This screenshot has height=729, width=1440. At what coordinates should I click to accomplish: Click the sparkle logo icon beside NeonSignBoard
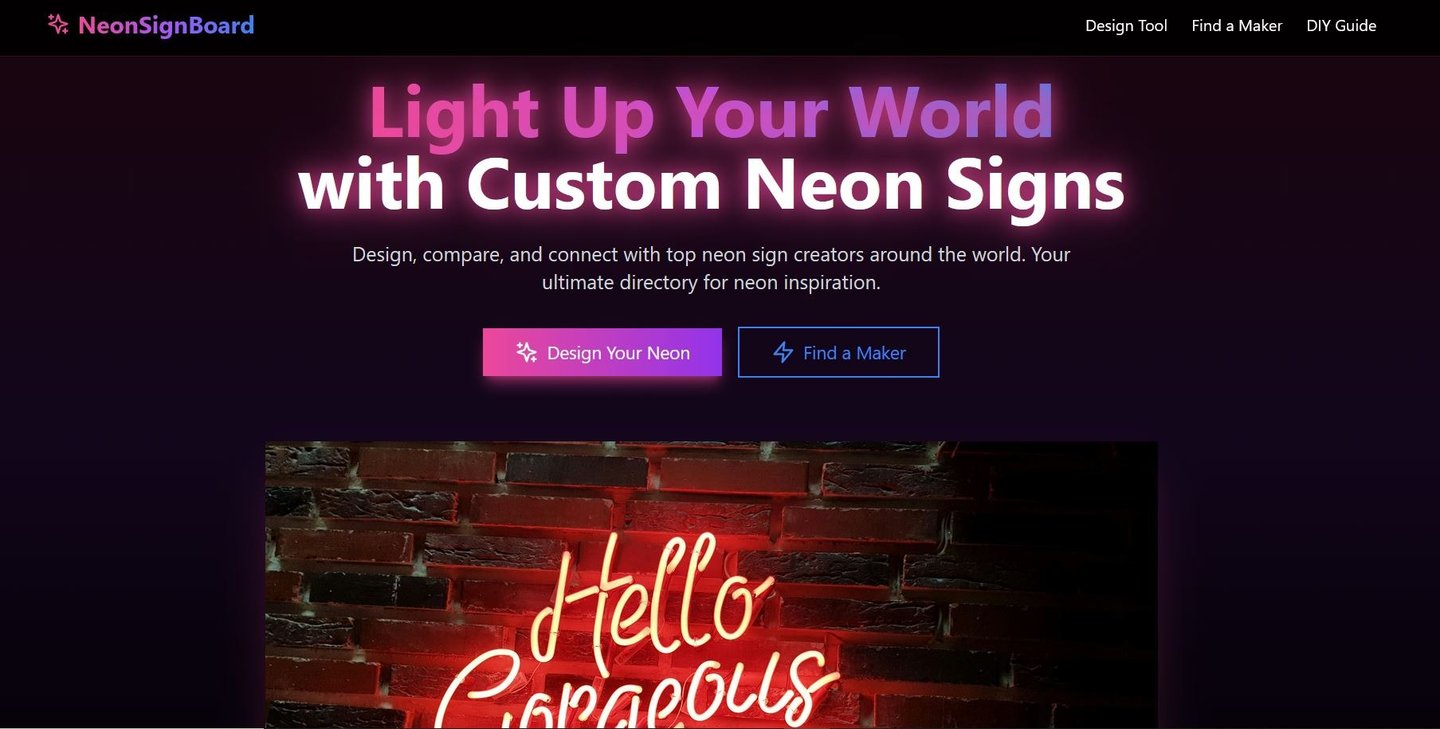tap(59, 25)
